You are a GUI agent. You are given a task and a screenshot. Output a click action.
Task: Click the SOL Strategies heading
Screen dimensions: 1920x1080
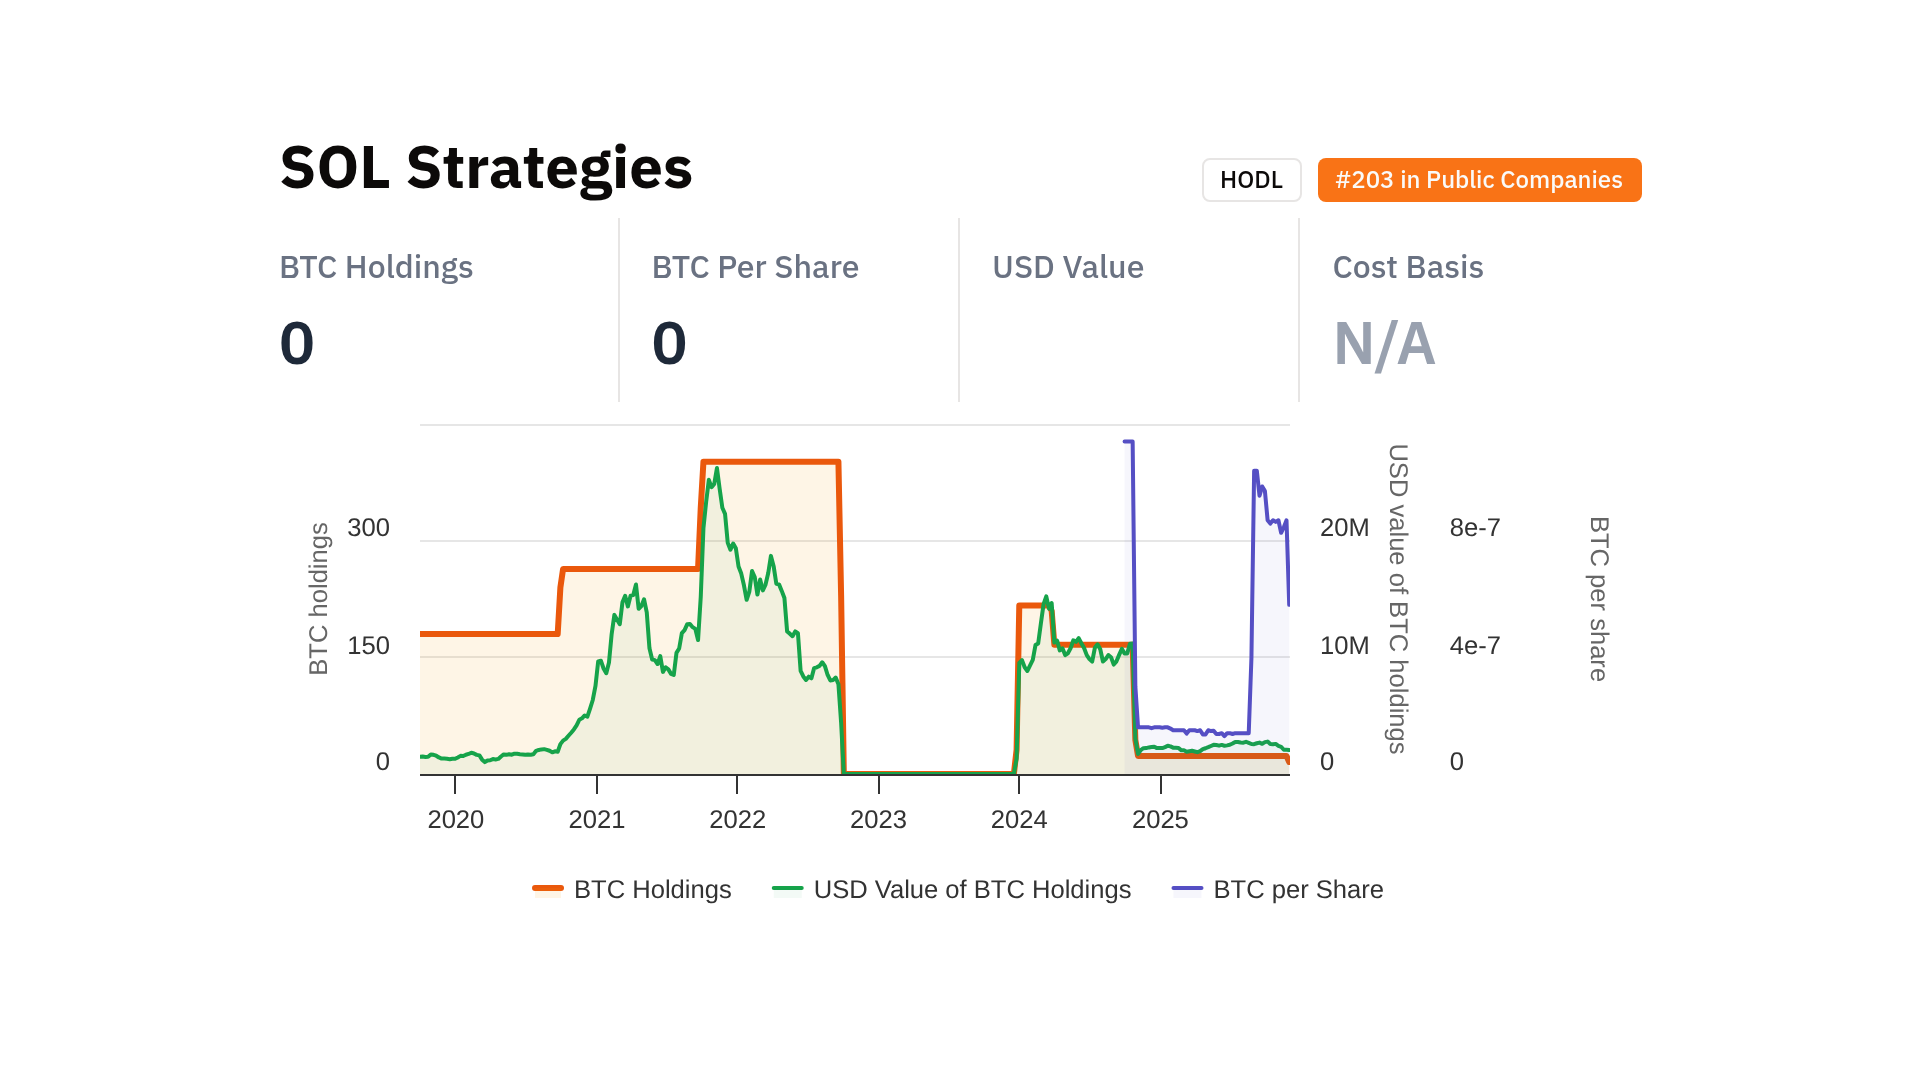(x=486, y=167)
